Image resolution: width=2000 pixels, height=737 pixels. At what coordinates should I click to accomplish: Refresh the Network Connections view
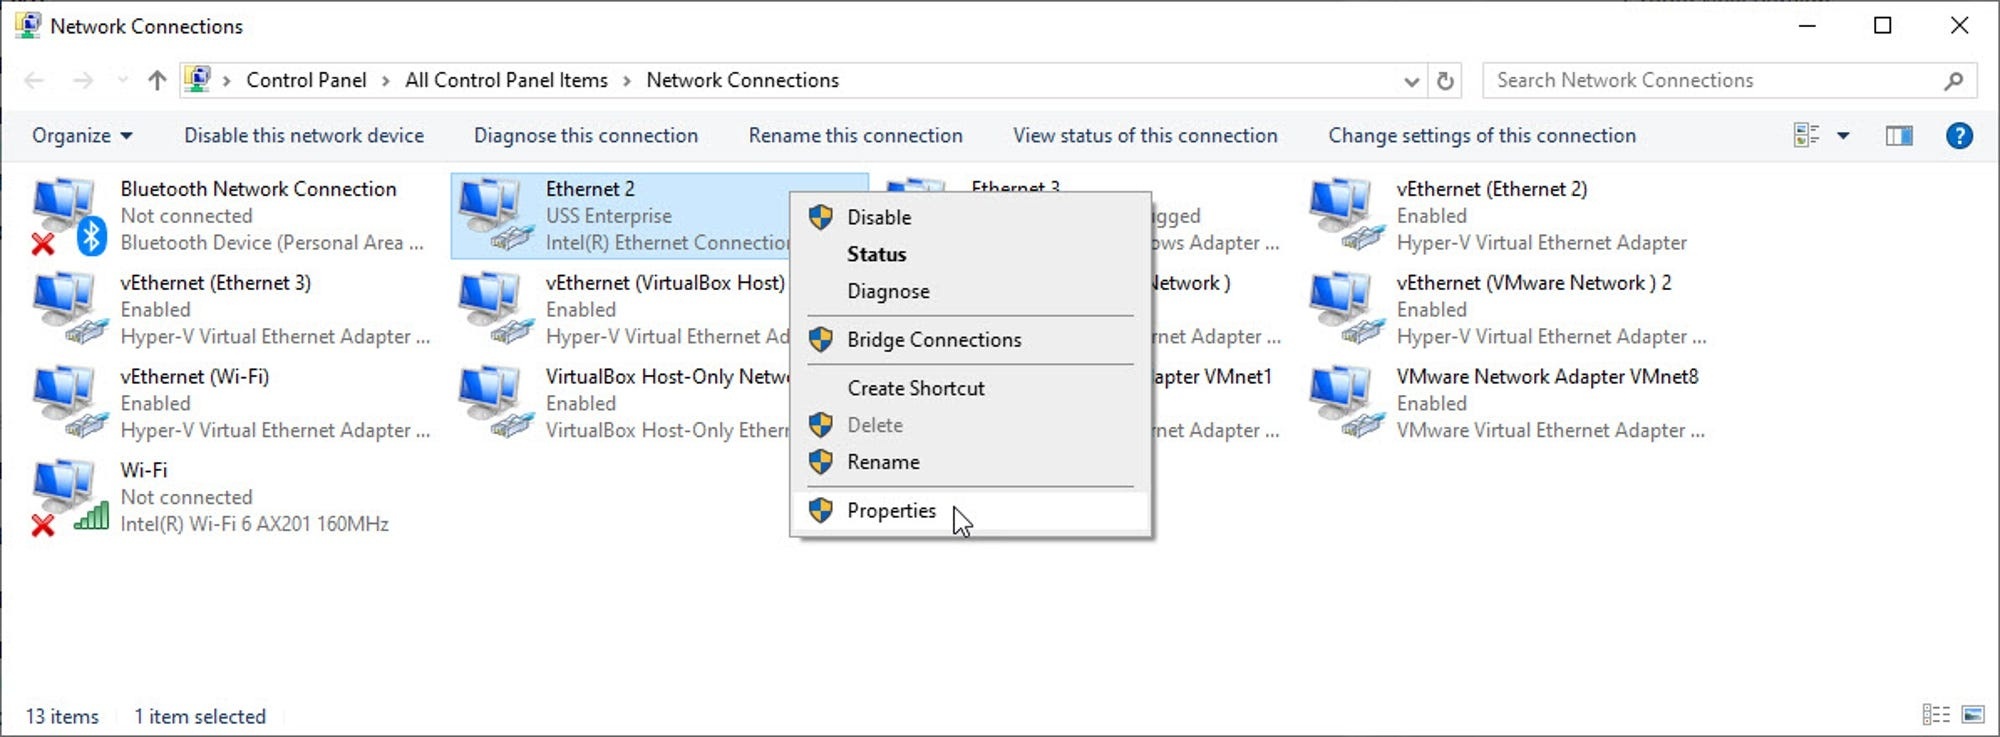tap(1445, 81)
